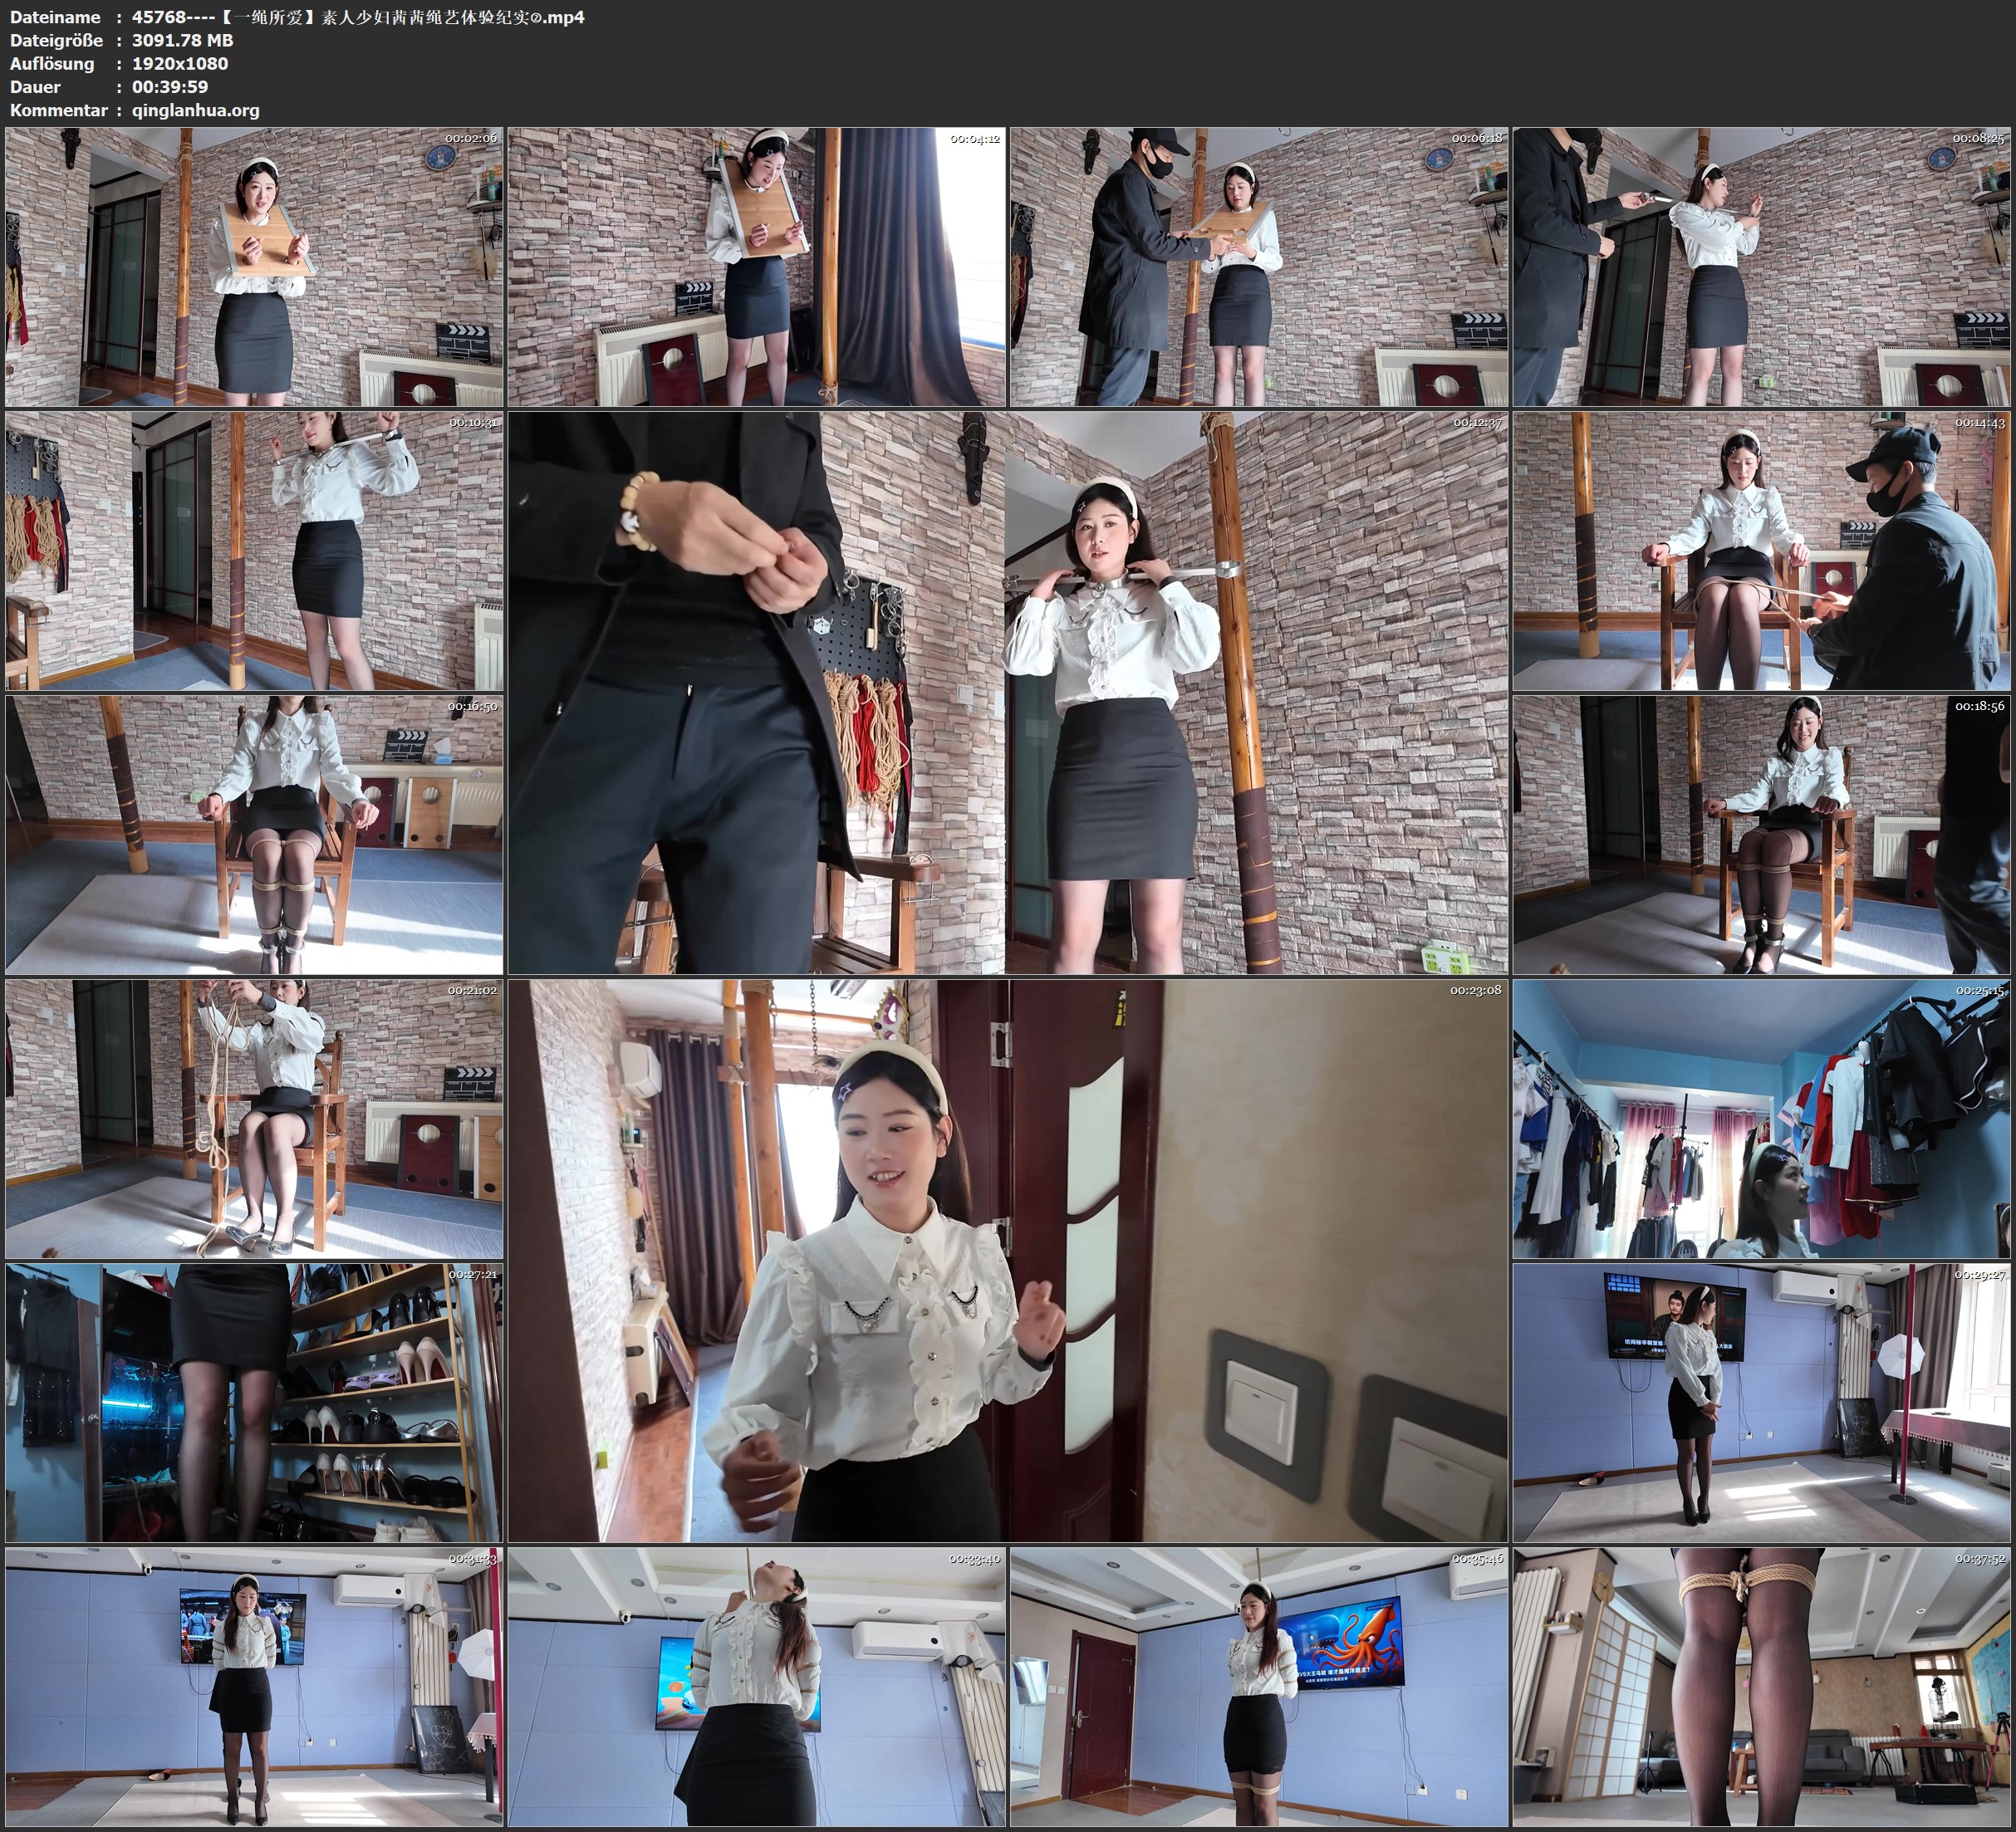Click the thumbnail timestamped 00:02:06

(x=254, y=267)
